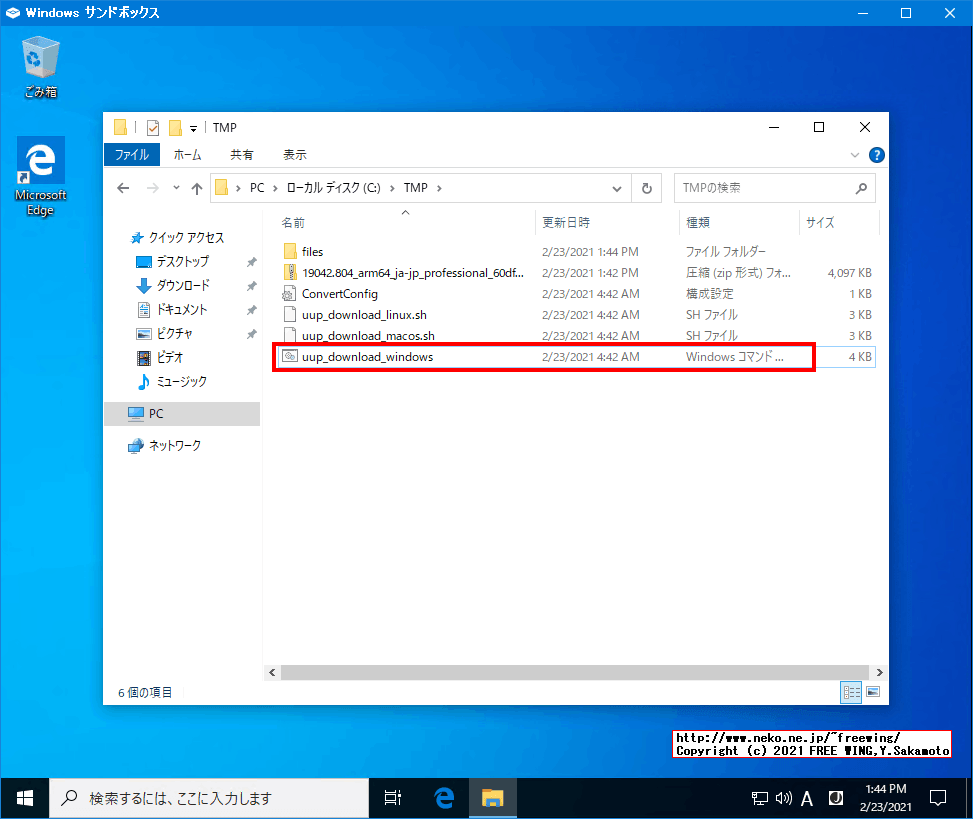This screenshot has width=973, height=819.
Task: Open the address bar history dropdown
Action: point(617,187)
